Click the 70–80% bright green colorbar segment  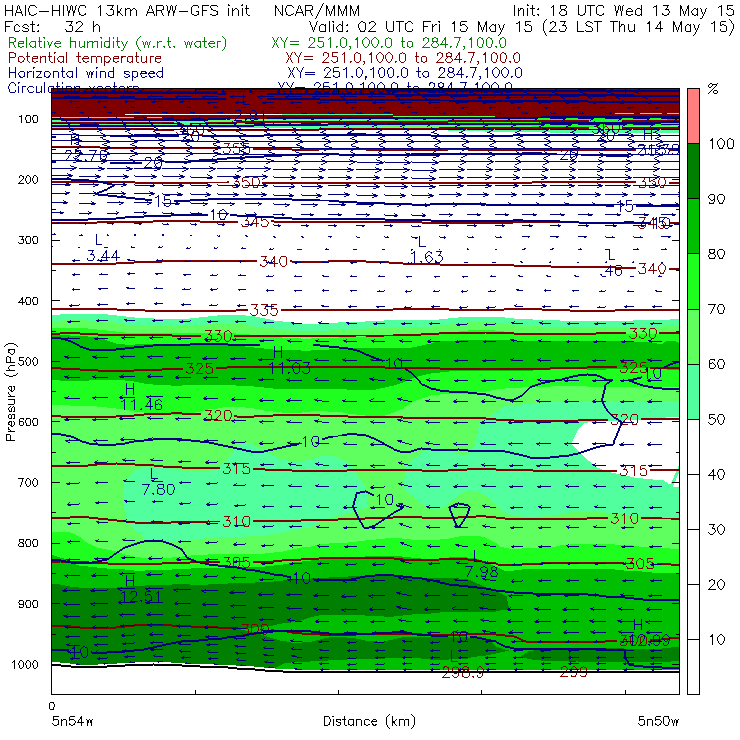(x=693, y=281)
